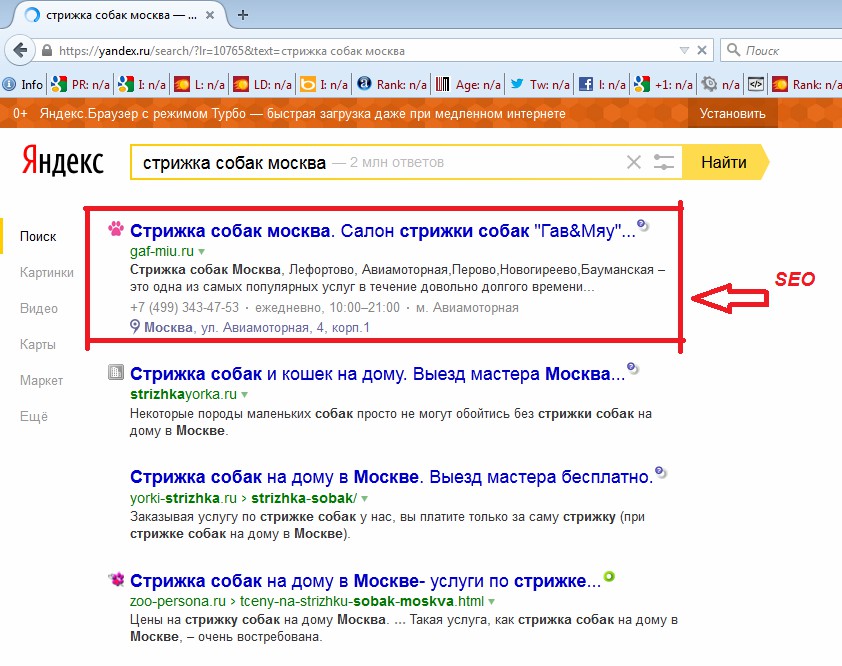This screenshot has height=666, width=842.
Task: Click the strizhkayorka.ru green URL
Action: click(183, 394)
